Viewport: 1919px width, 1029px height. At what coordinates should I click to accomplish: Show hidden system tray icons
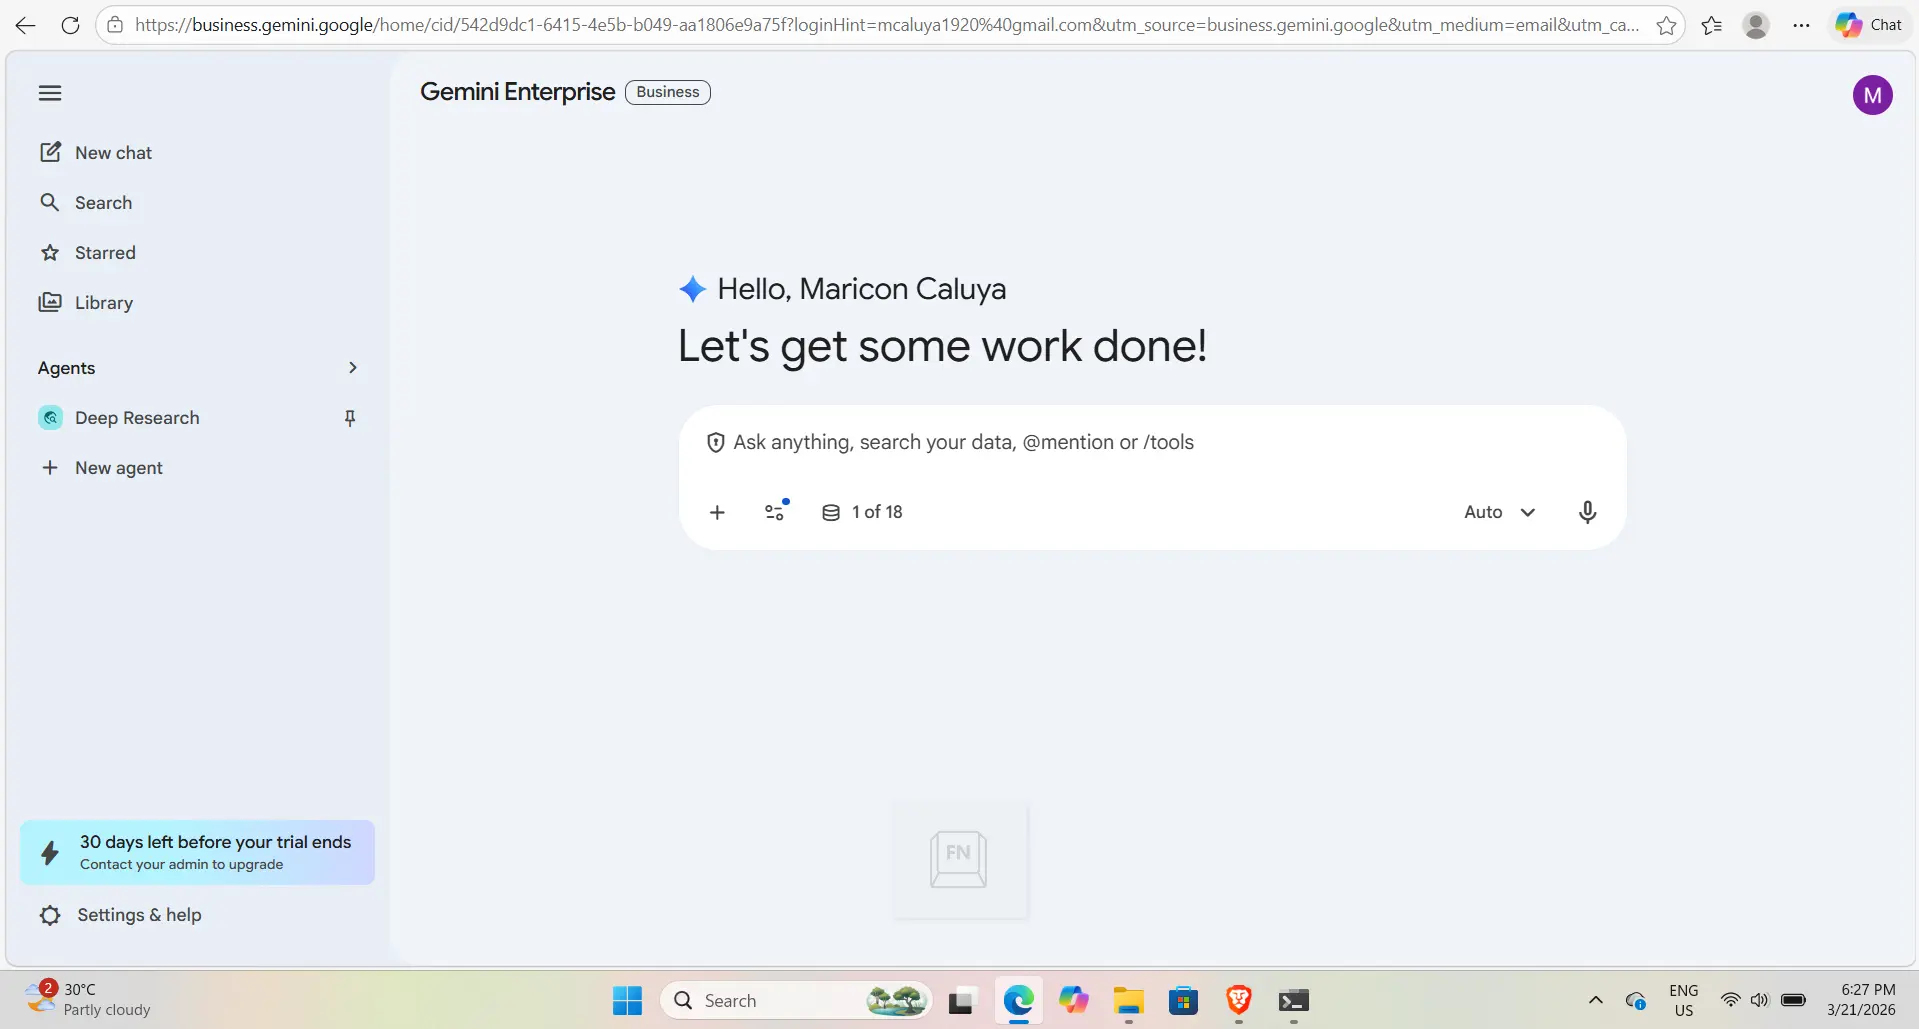tap(1595, 1000)
